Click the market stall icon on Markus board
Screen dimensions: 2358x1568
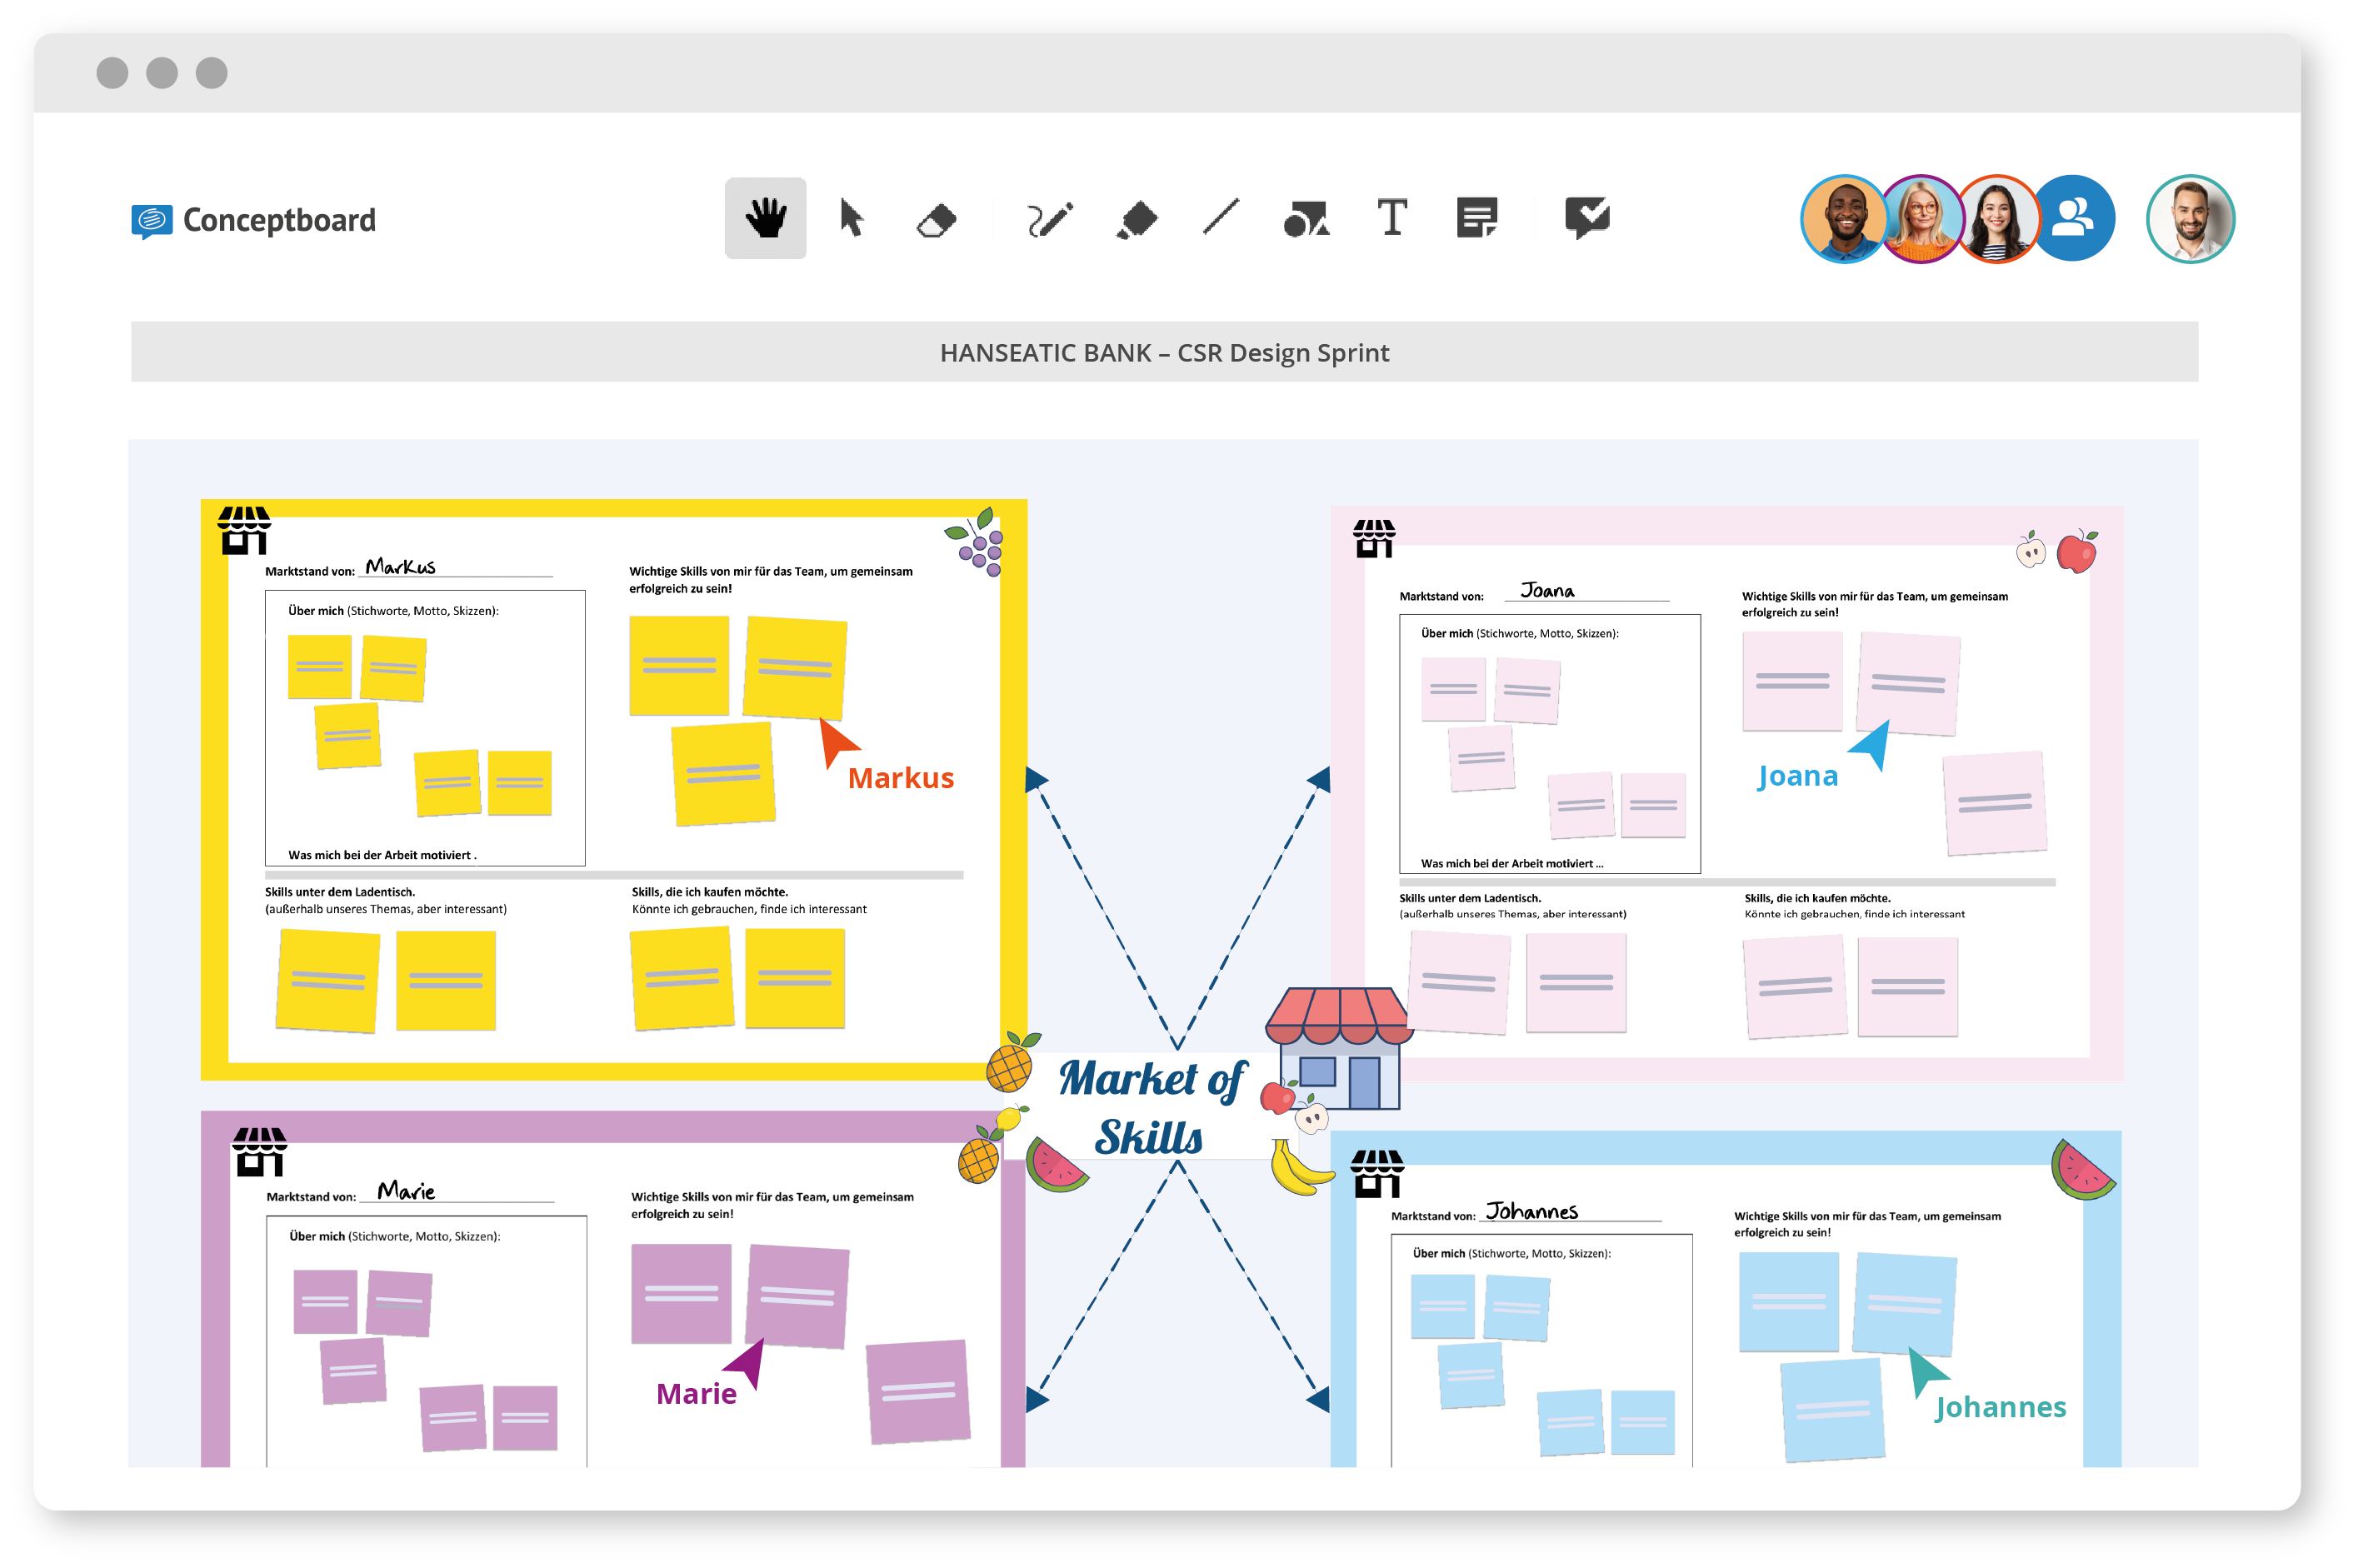244,530
